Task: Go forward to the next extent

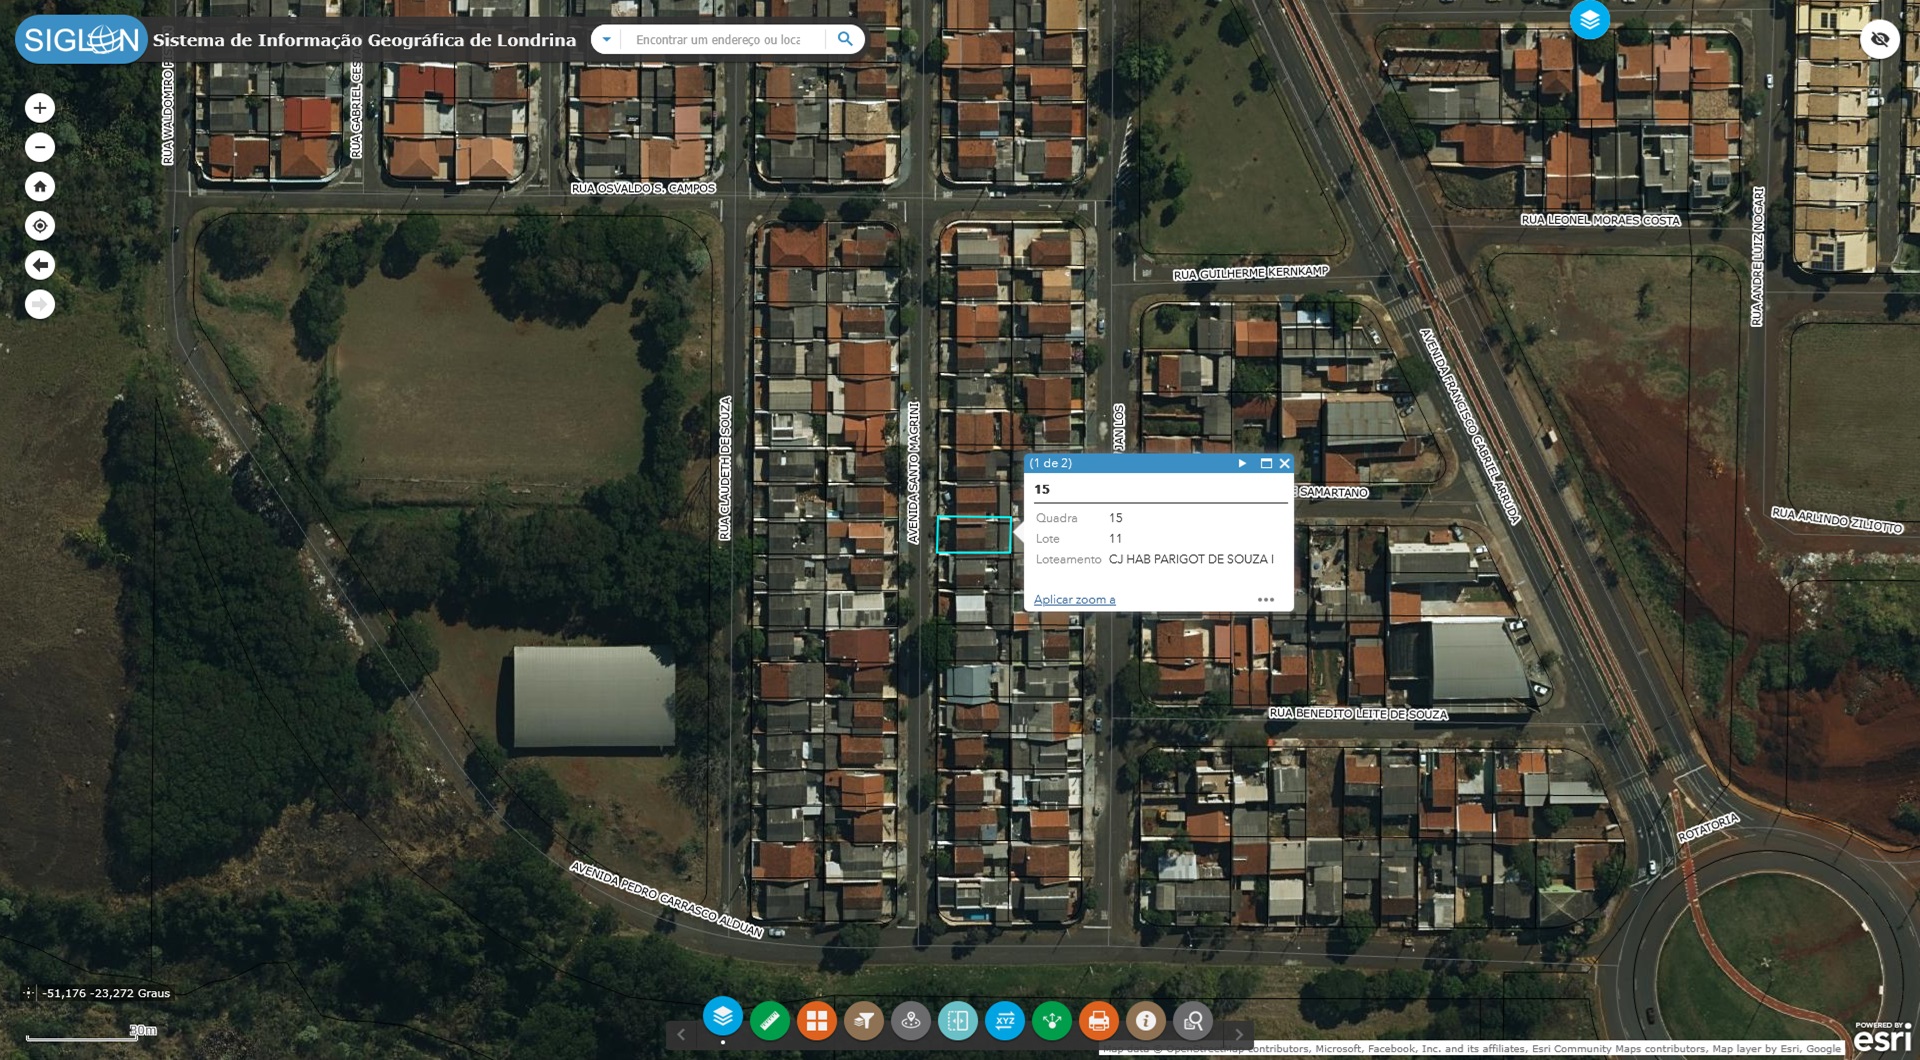Action: point(40,304)
